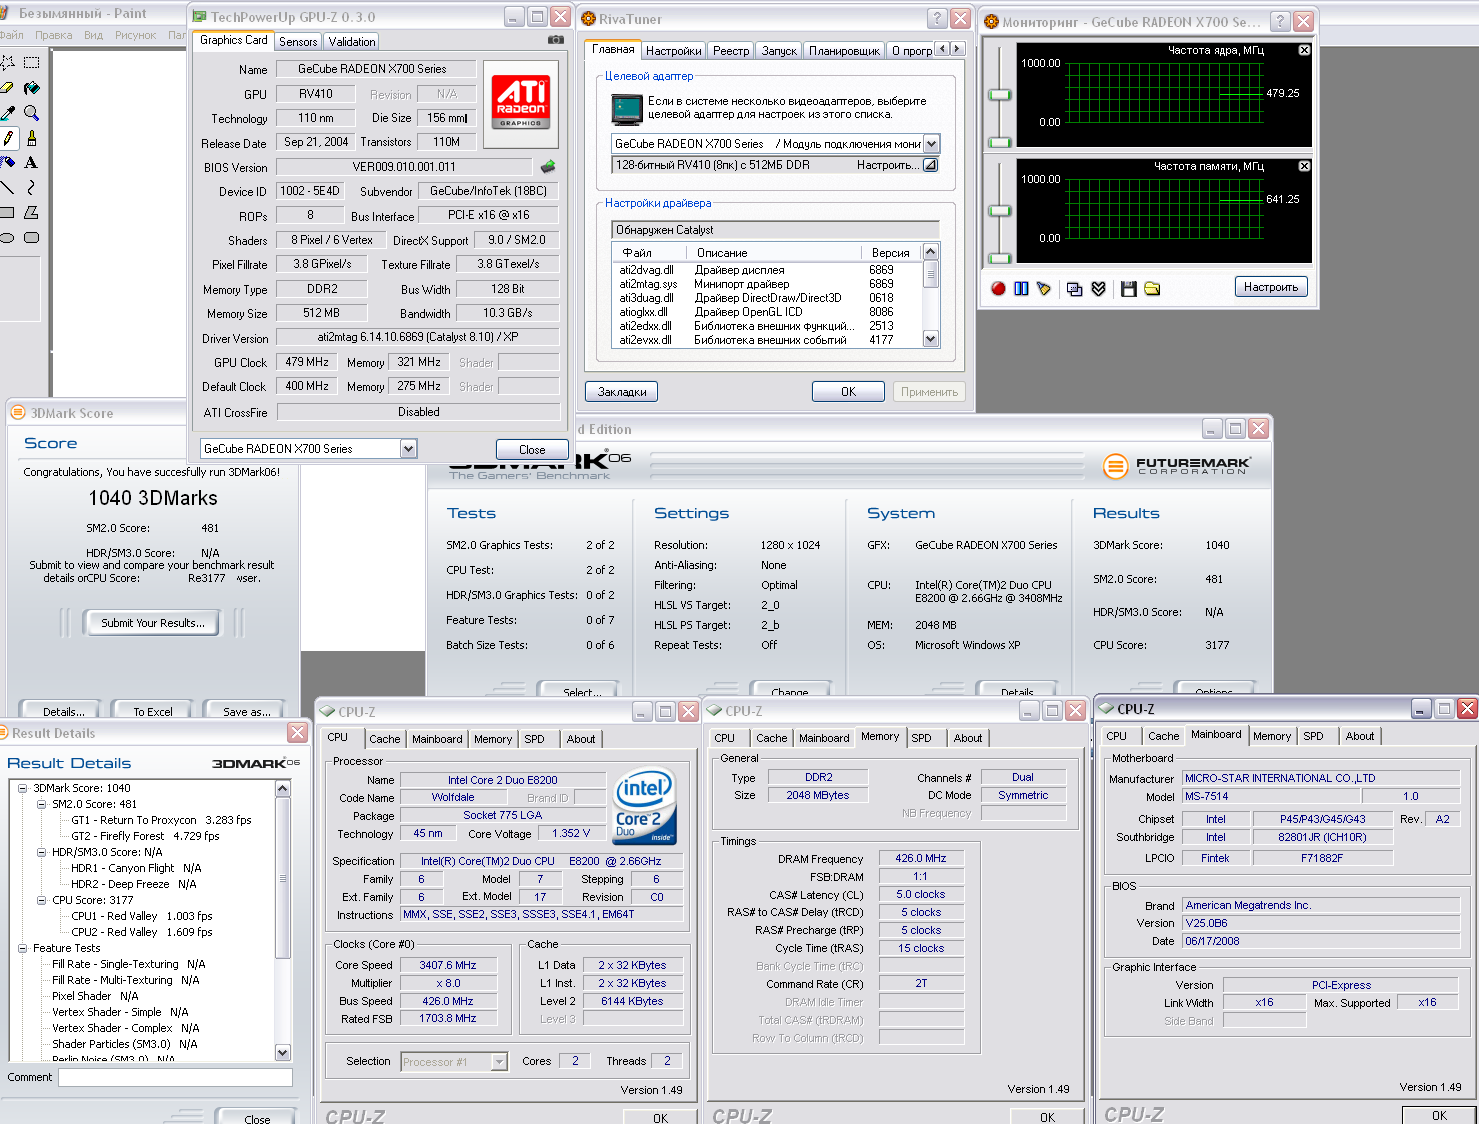Open the Правка menu in Paint
The height and width of the screenshot is (1124, 1479).
[53, 35]
